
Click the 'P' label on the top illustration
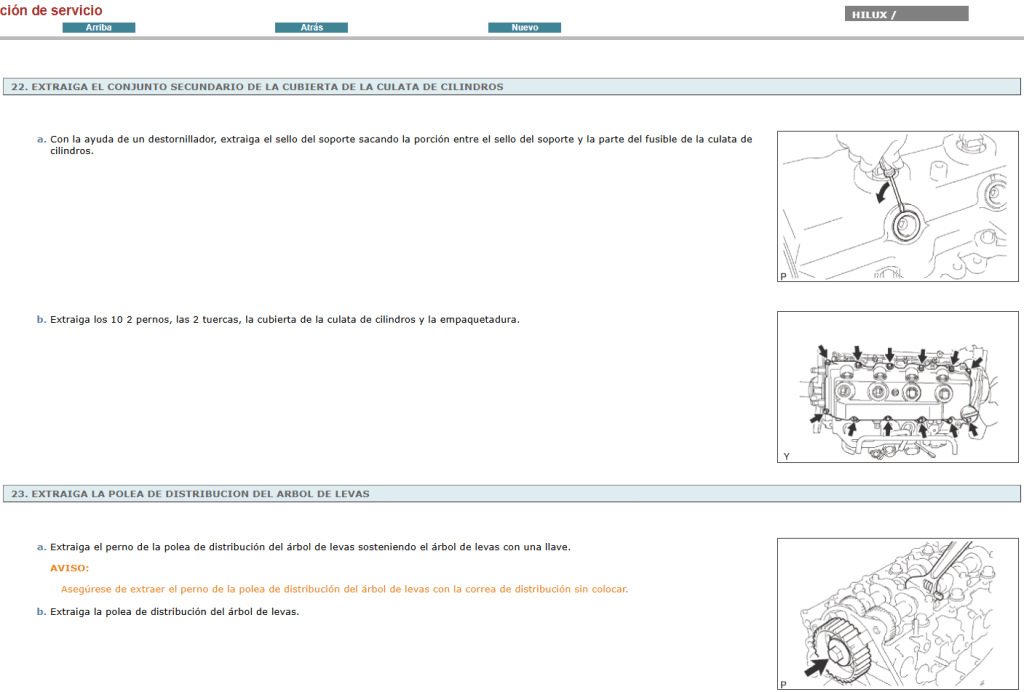click(x=780, y=275)
